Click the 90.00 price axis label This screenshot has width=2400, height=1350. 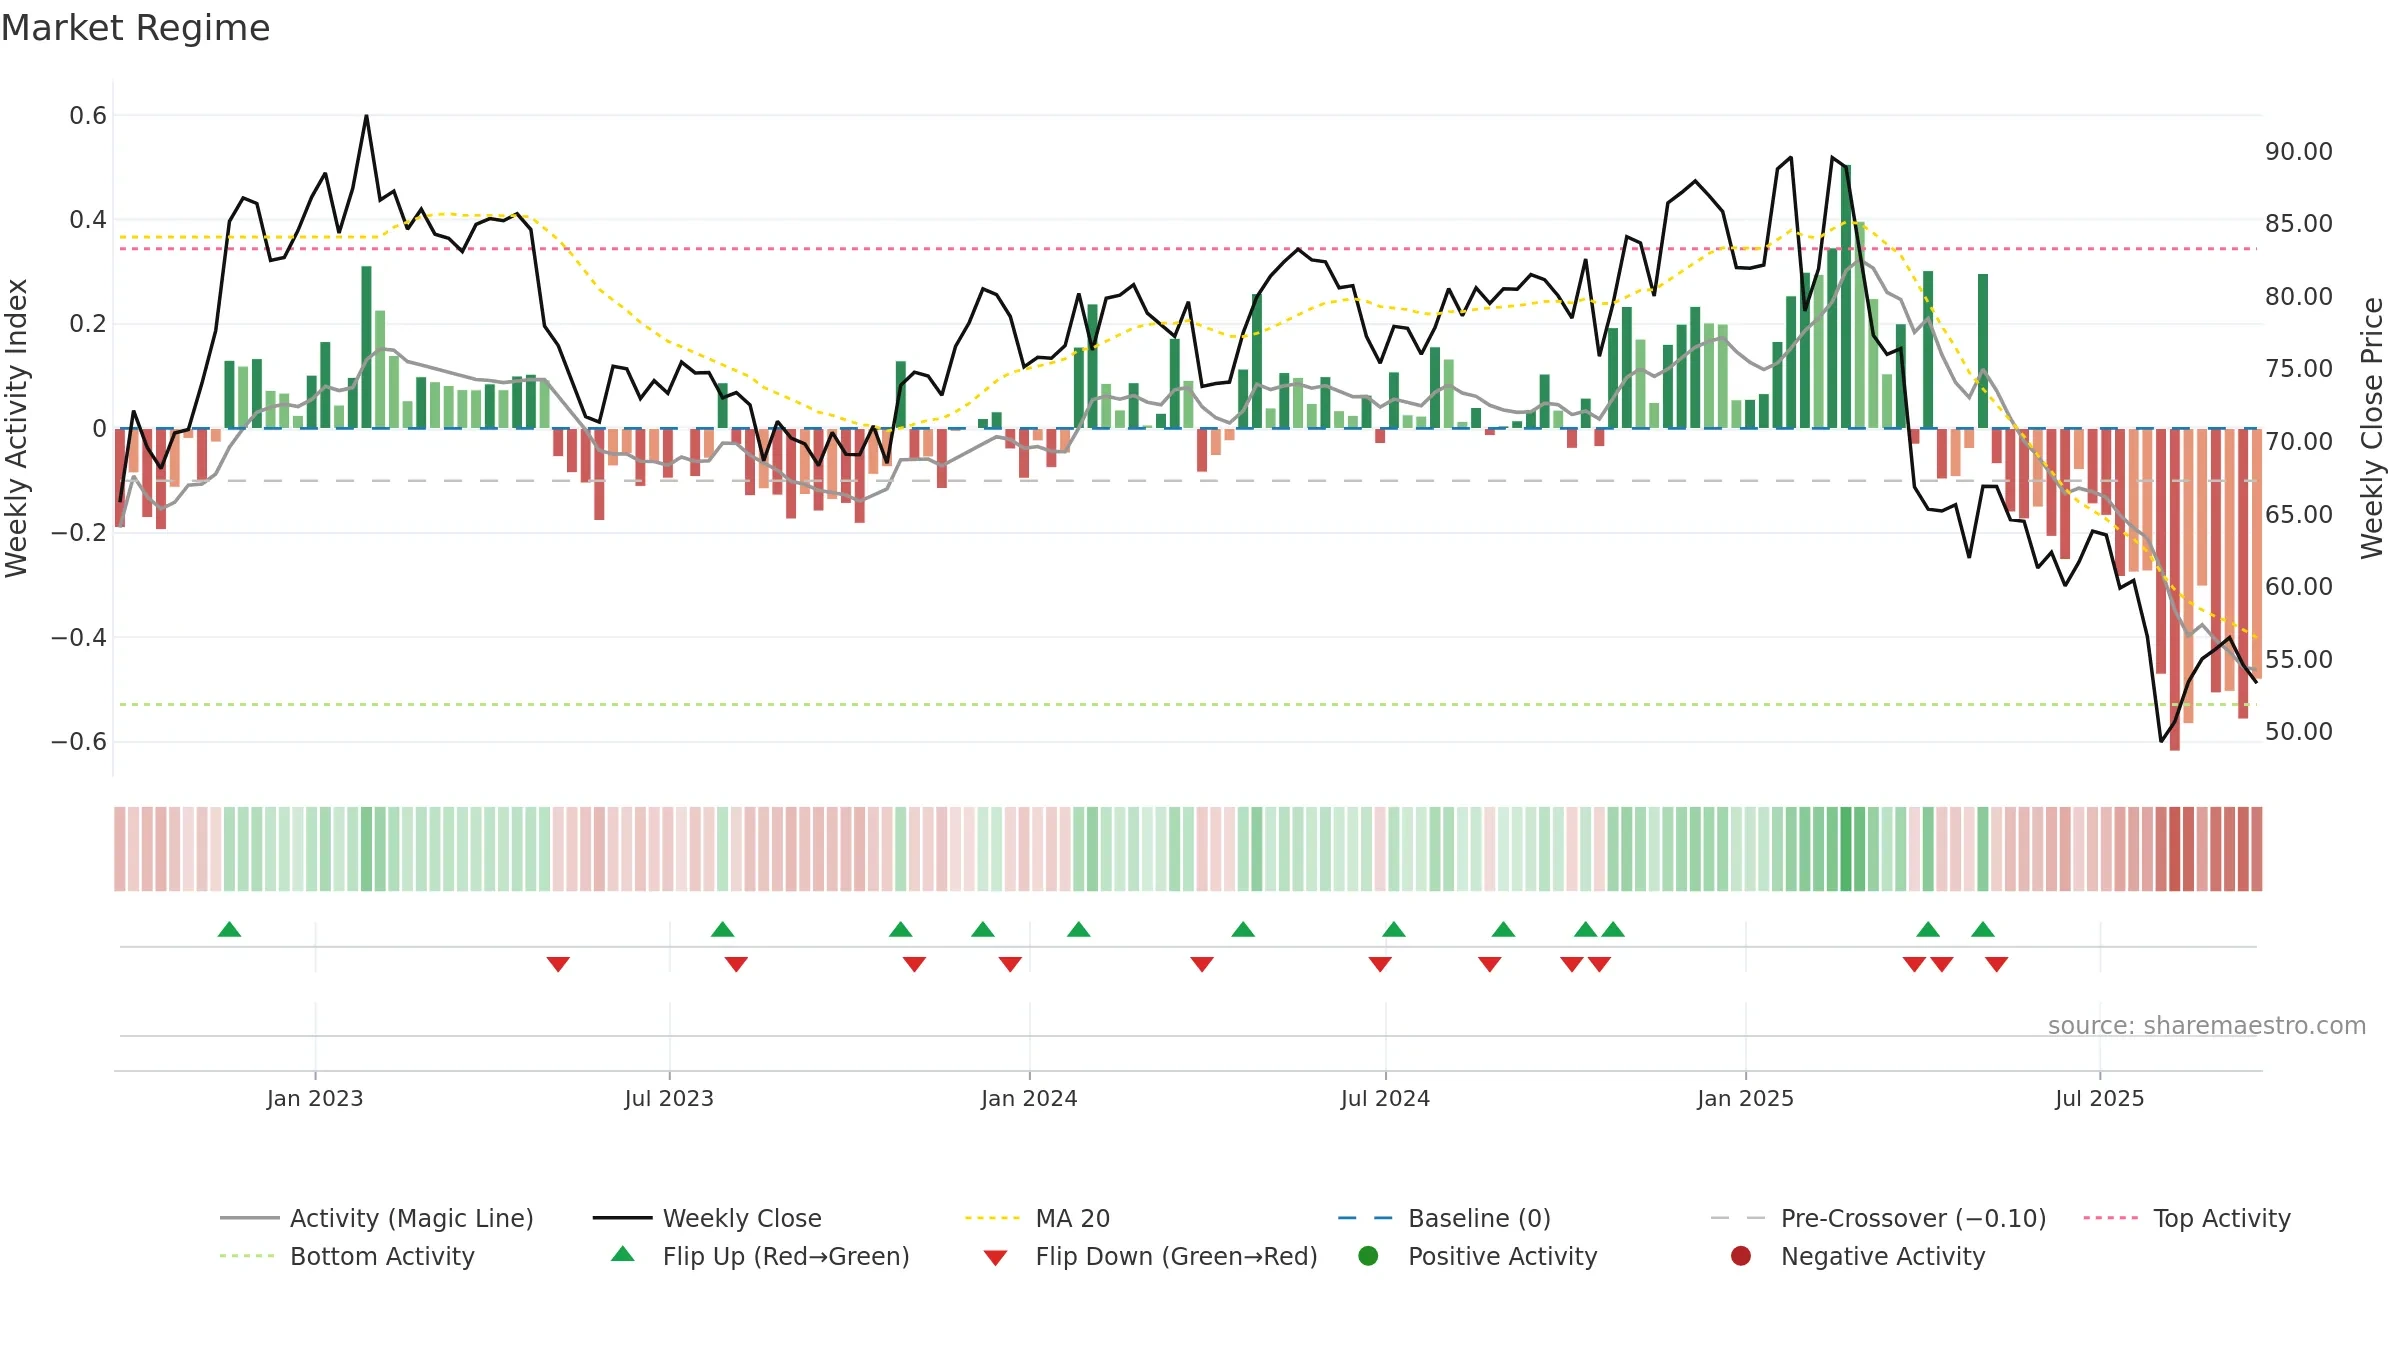click(2299, 151)
